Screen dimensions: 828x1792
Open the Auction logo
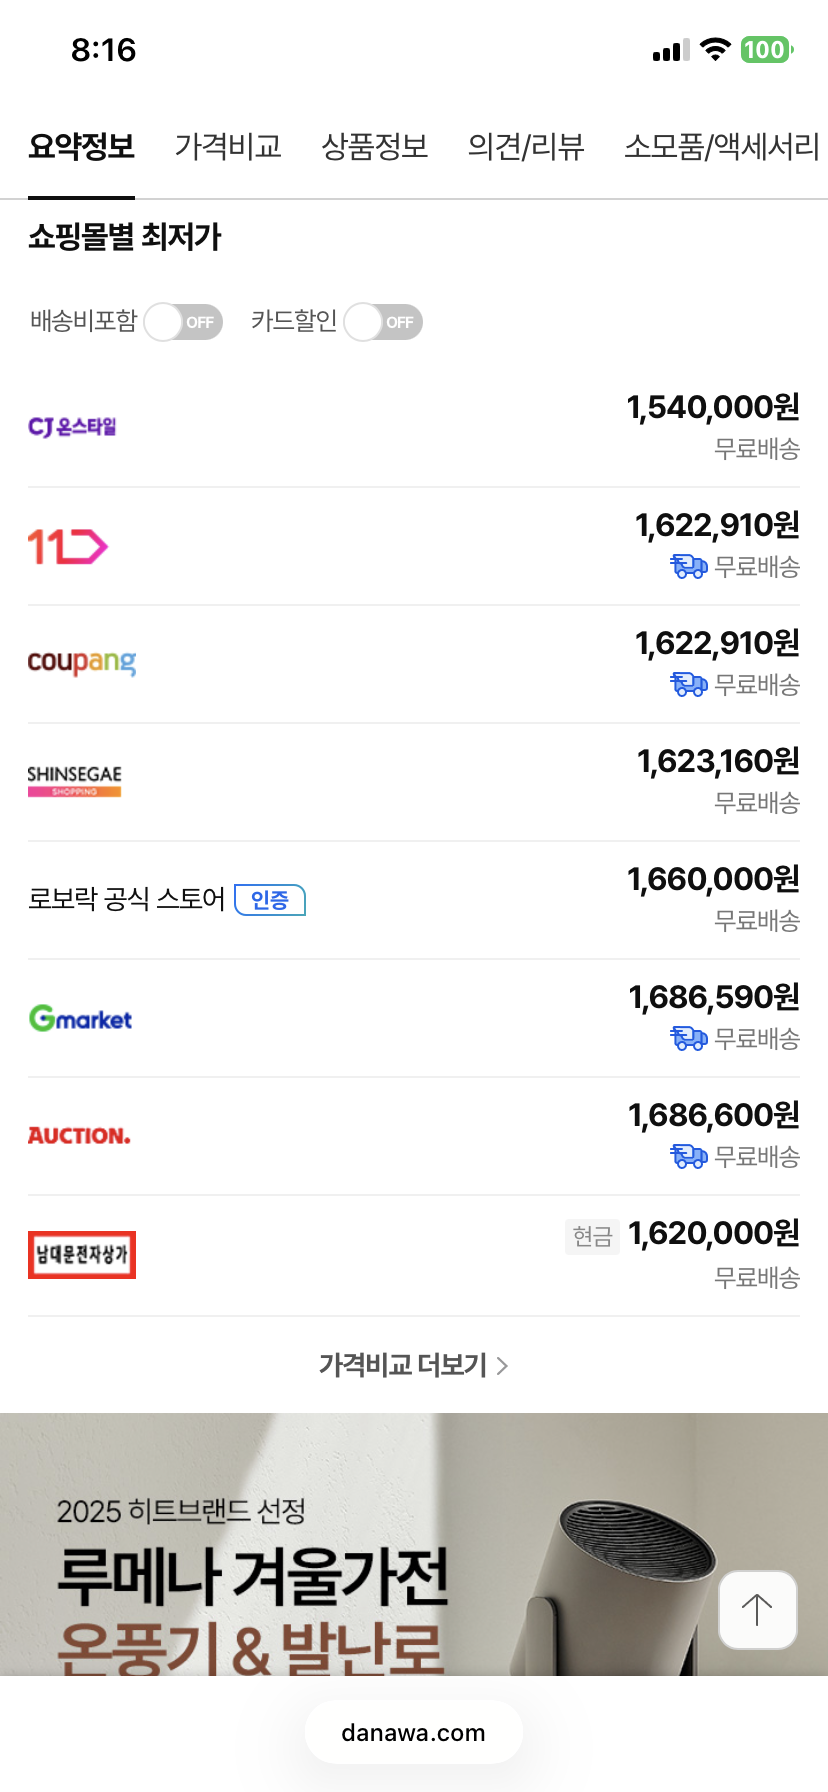(x=79, y=1136)
